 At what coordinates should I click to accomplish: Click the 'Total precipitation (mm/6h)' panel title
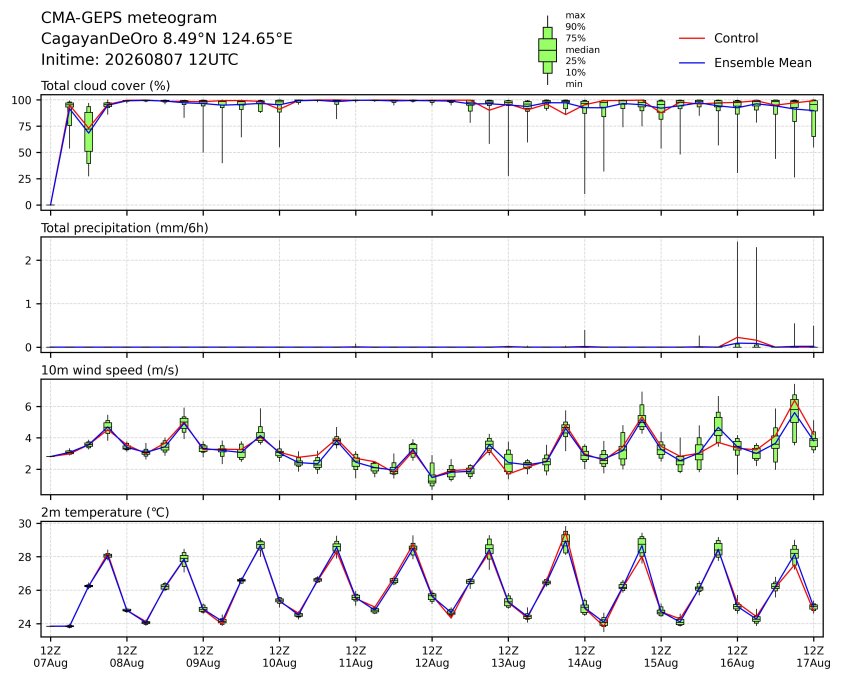click(x=125, y=228)
